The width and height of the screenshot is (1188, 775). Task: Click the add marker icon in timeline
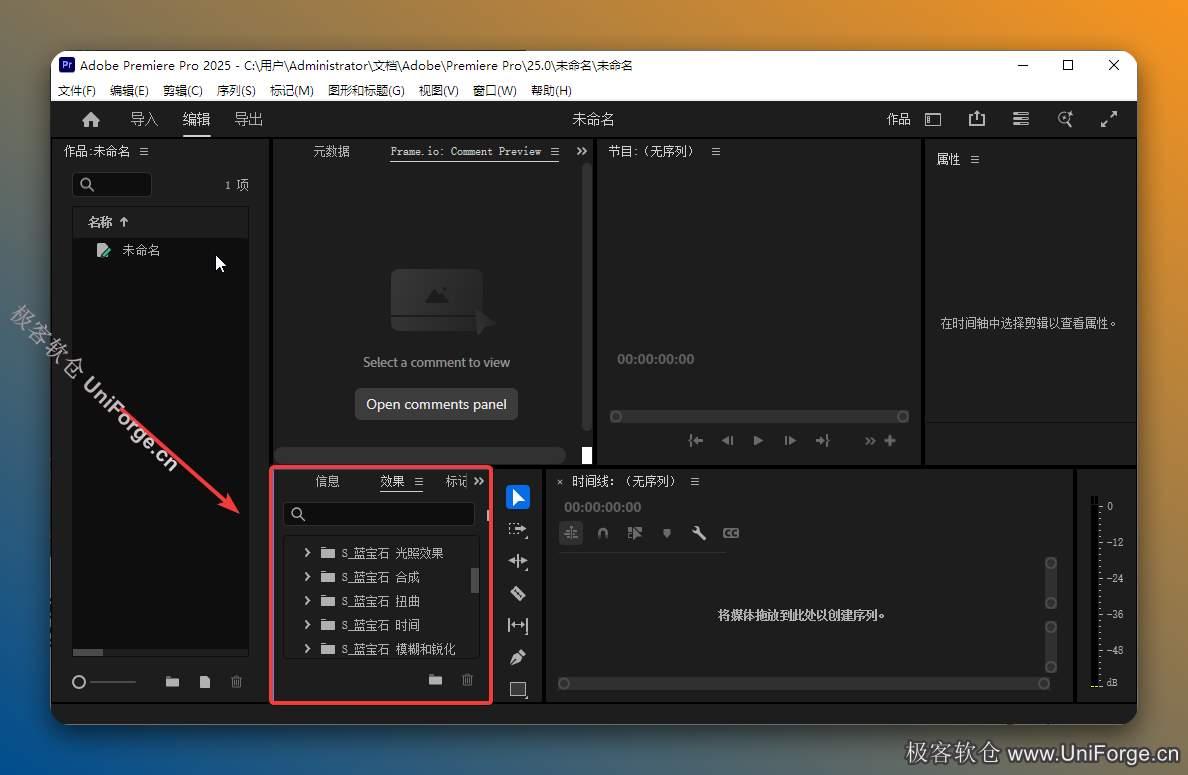click(x=667, y=533)
